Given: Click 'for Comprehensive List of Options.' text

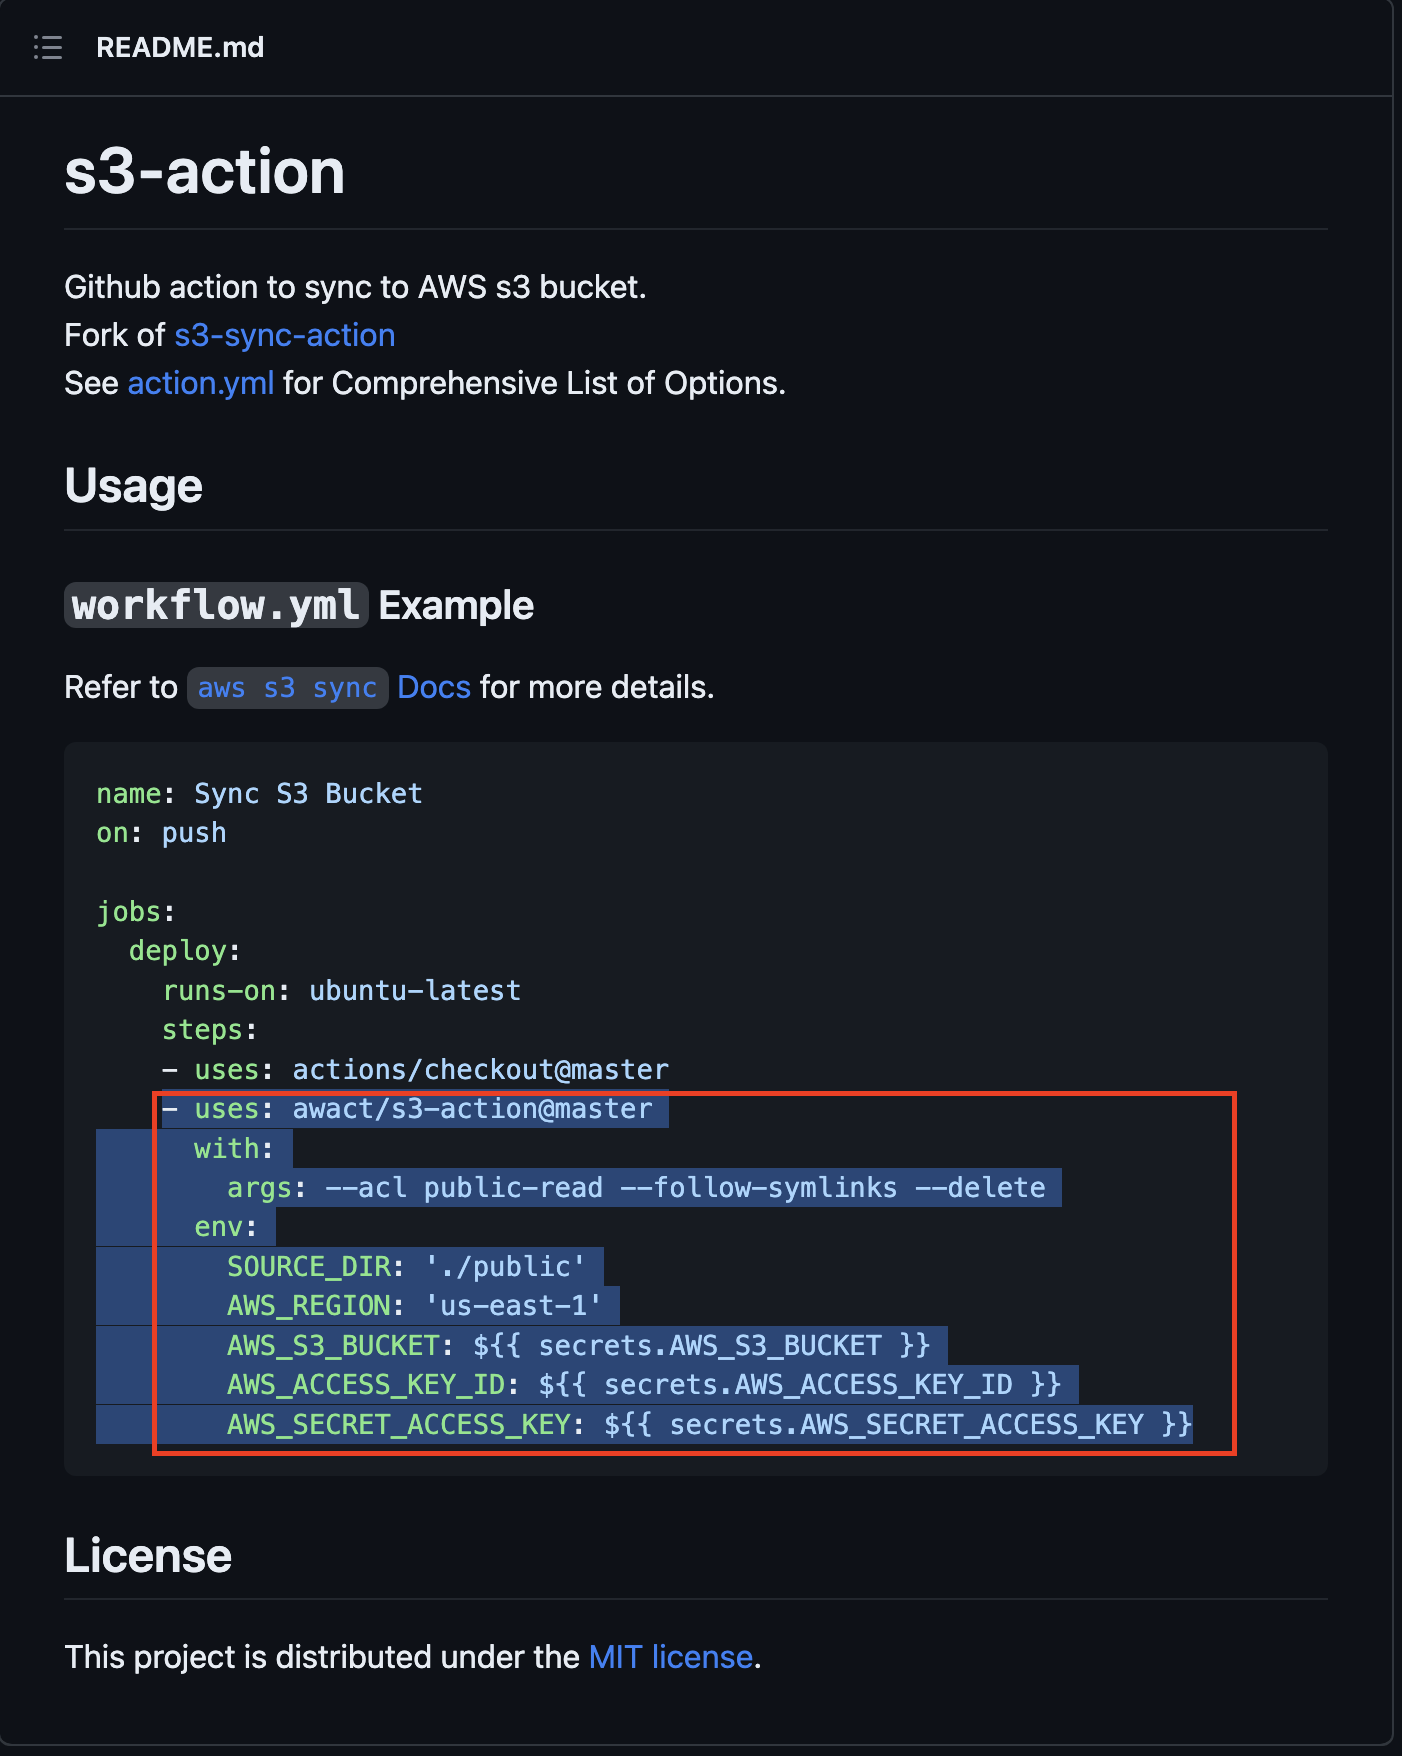Looking at the screenshot, I should (x=535, y=383).
